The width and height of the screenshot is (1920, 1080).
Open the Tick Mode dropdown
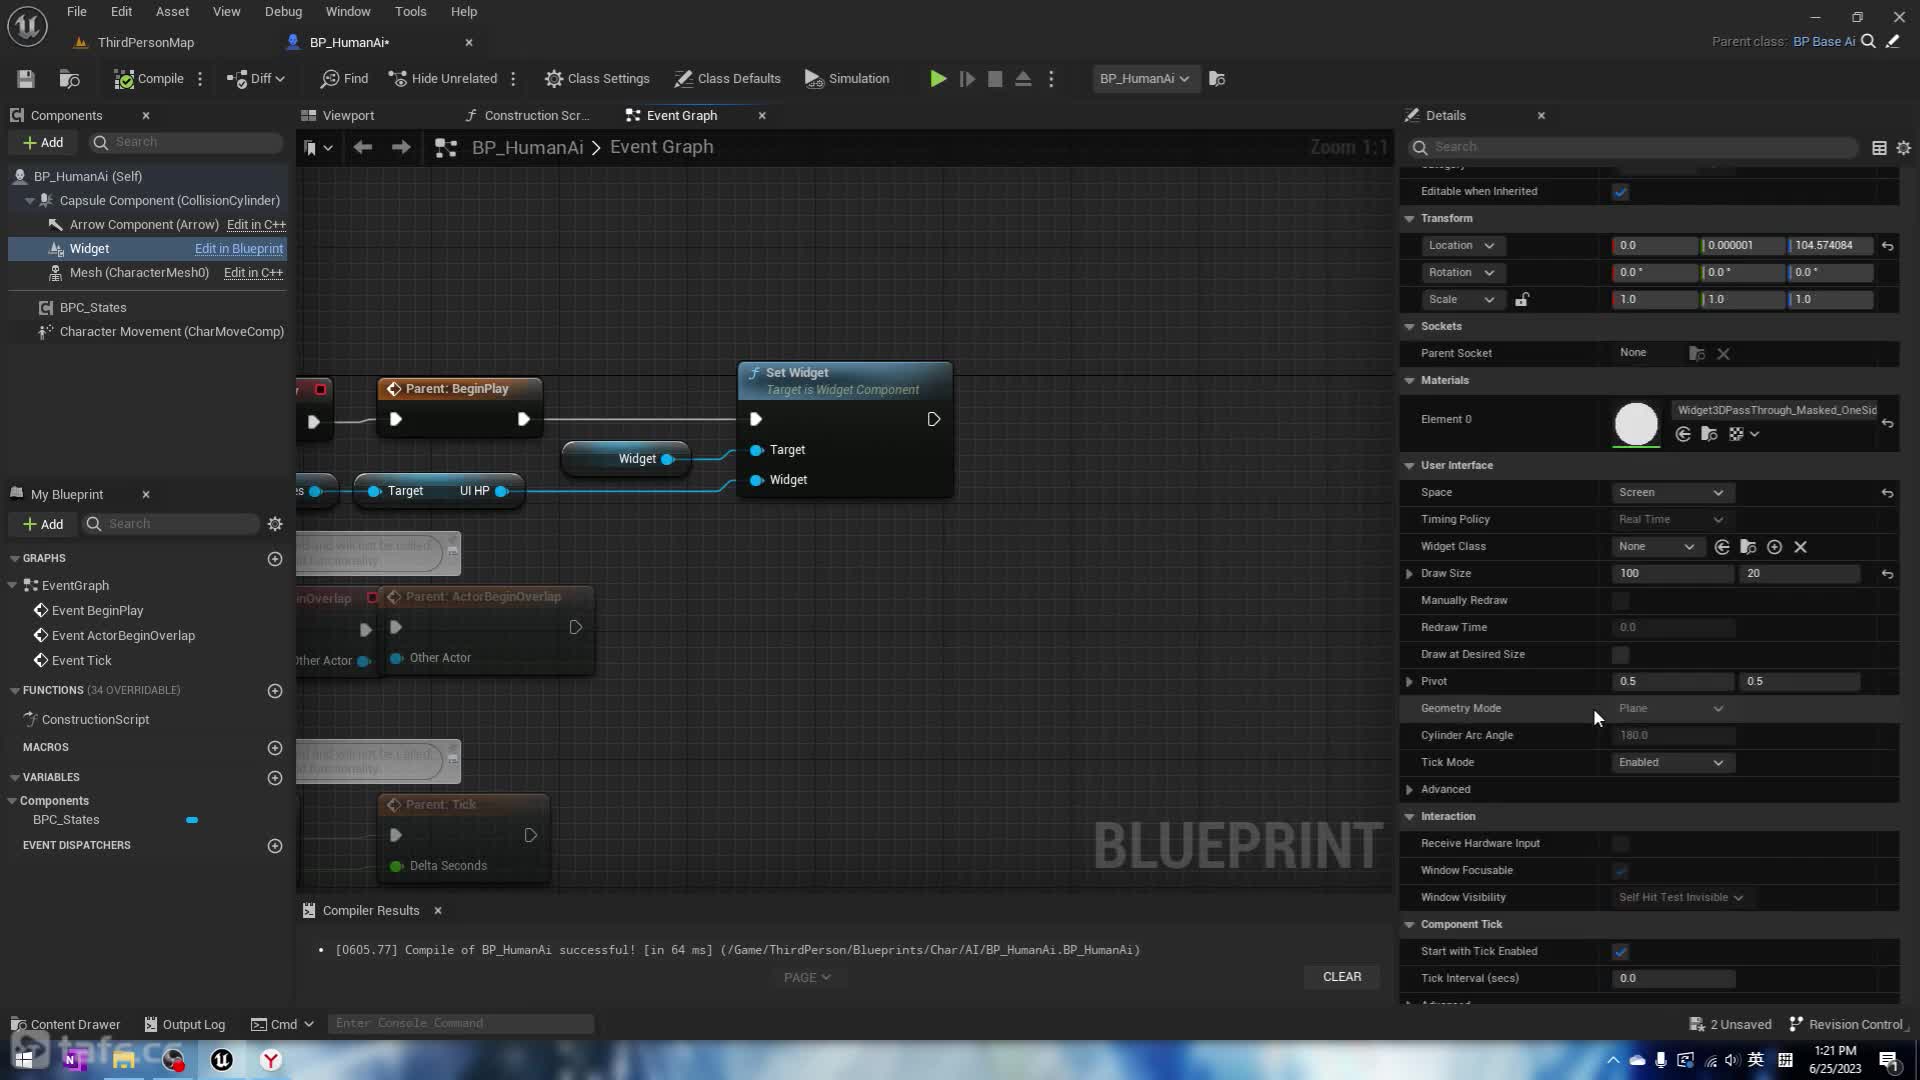(1670, 763)
